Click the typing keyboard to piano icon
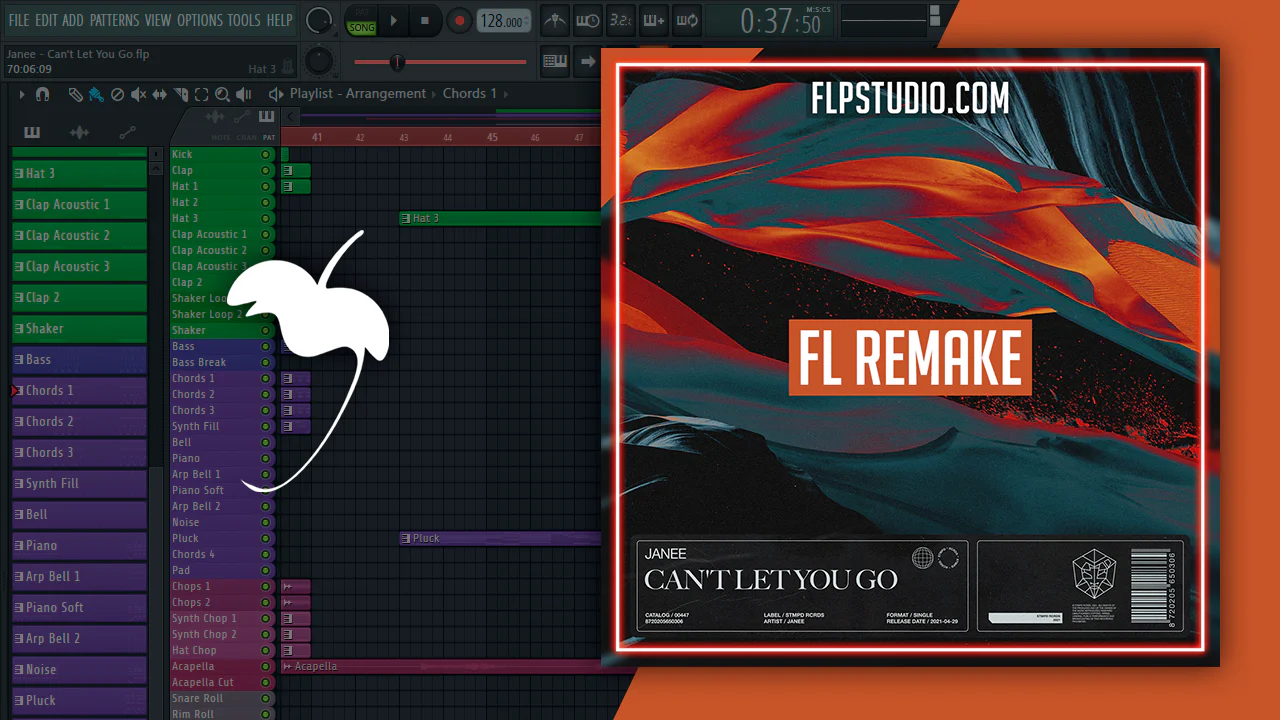Viewport: 1280px width, 720px height. pos(555,61)
